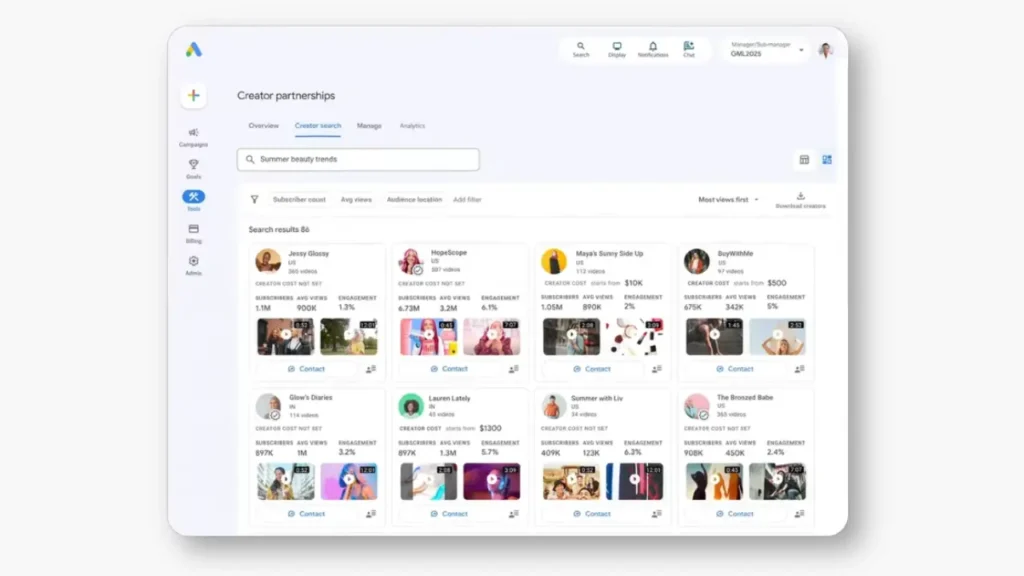Open the Subscriber count filter
Image resolution: width=1024 pixels, height=576 pixels.
[x=299, y=200]
